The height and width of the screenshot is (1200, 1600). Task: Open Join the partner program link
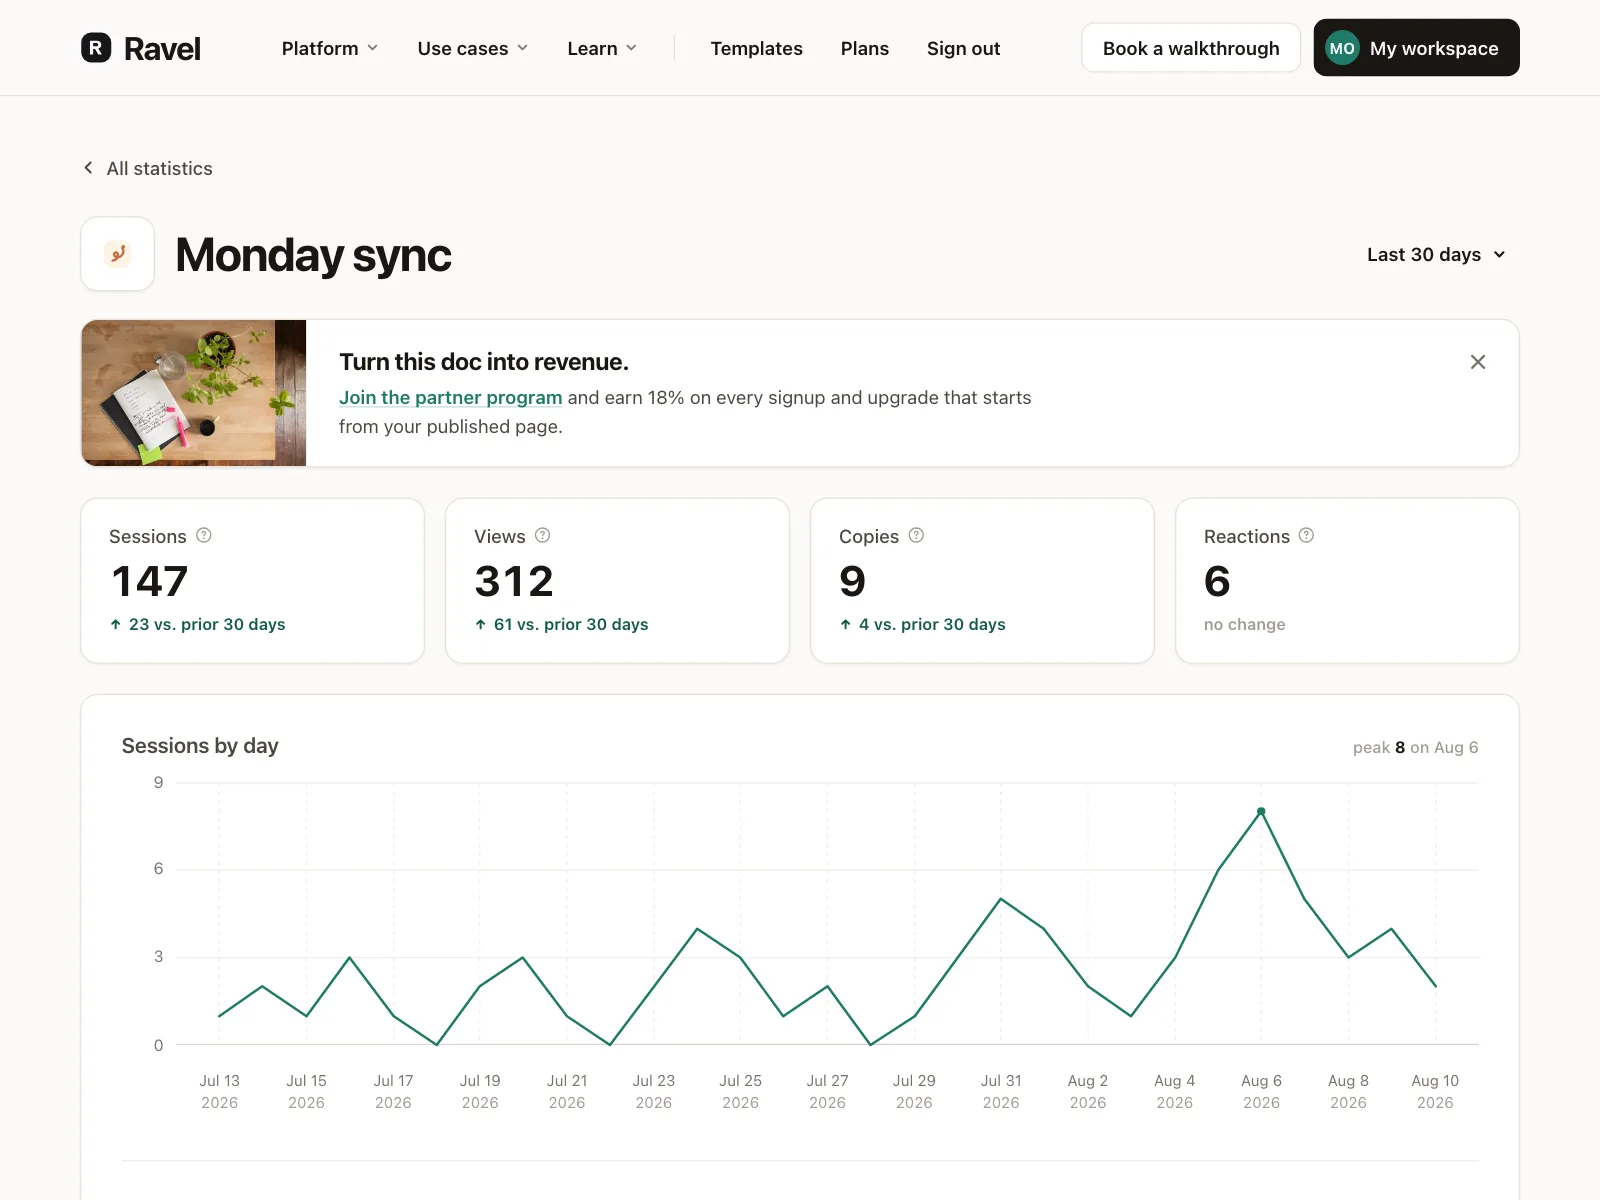pyautogui.click(x=450, y=397)
